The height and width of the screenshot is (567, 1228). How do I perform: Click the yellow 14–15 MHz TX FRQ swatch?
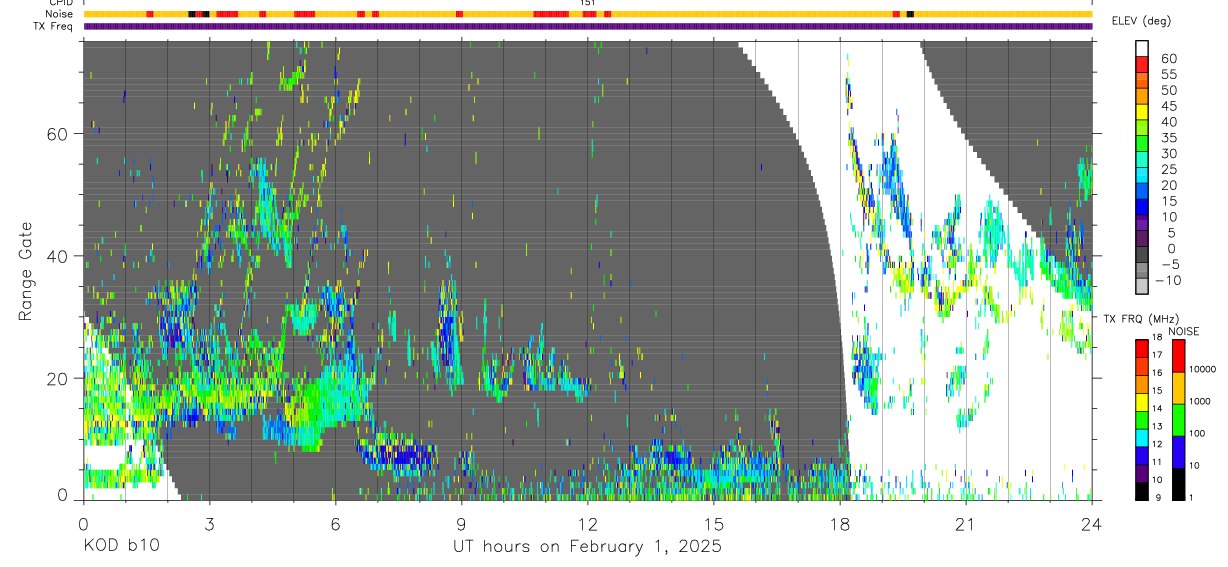coord(1142,402)
